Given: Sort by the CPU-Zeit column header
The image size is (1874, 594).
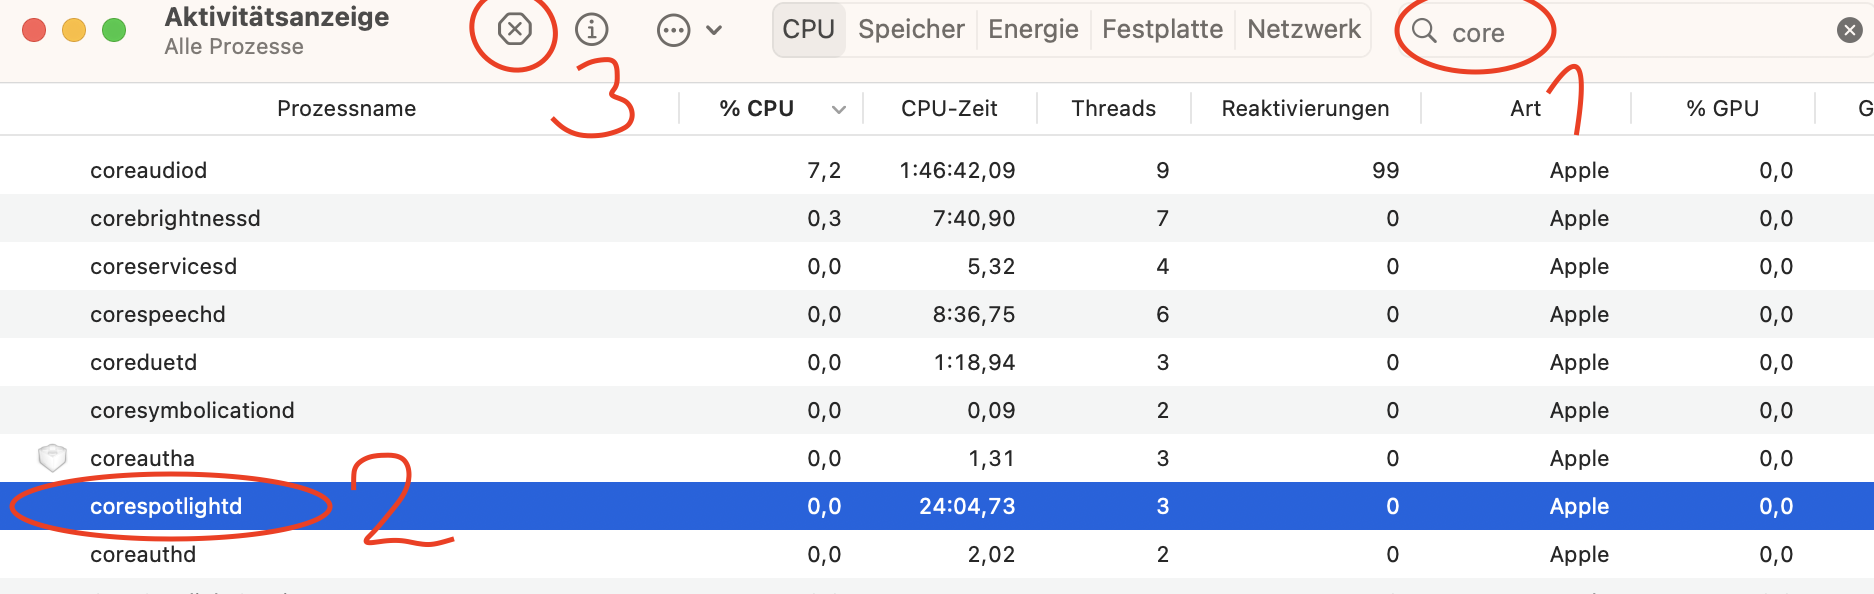Looking at the screenshot, I should (x=949, y=109).
